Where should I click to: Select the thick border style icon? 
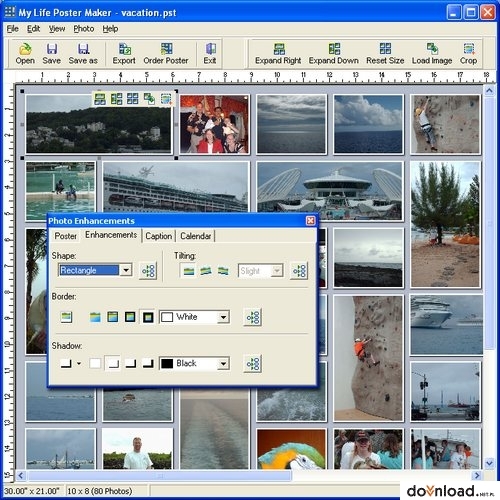click(130, 317)
